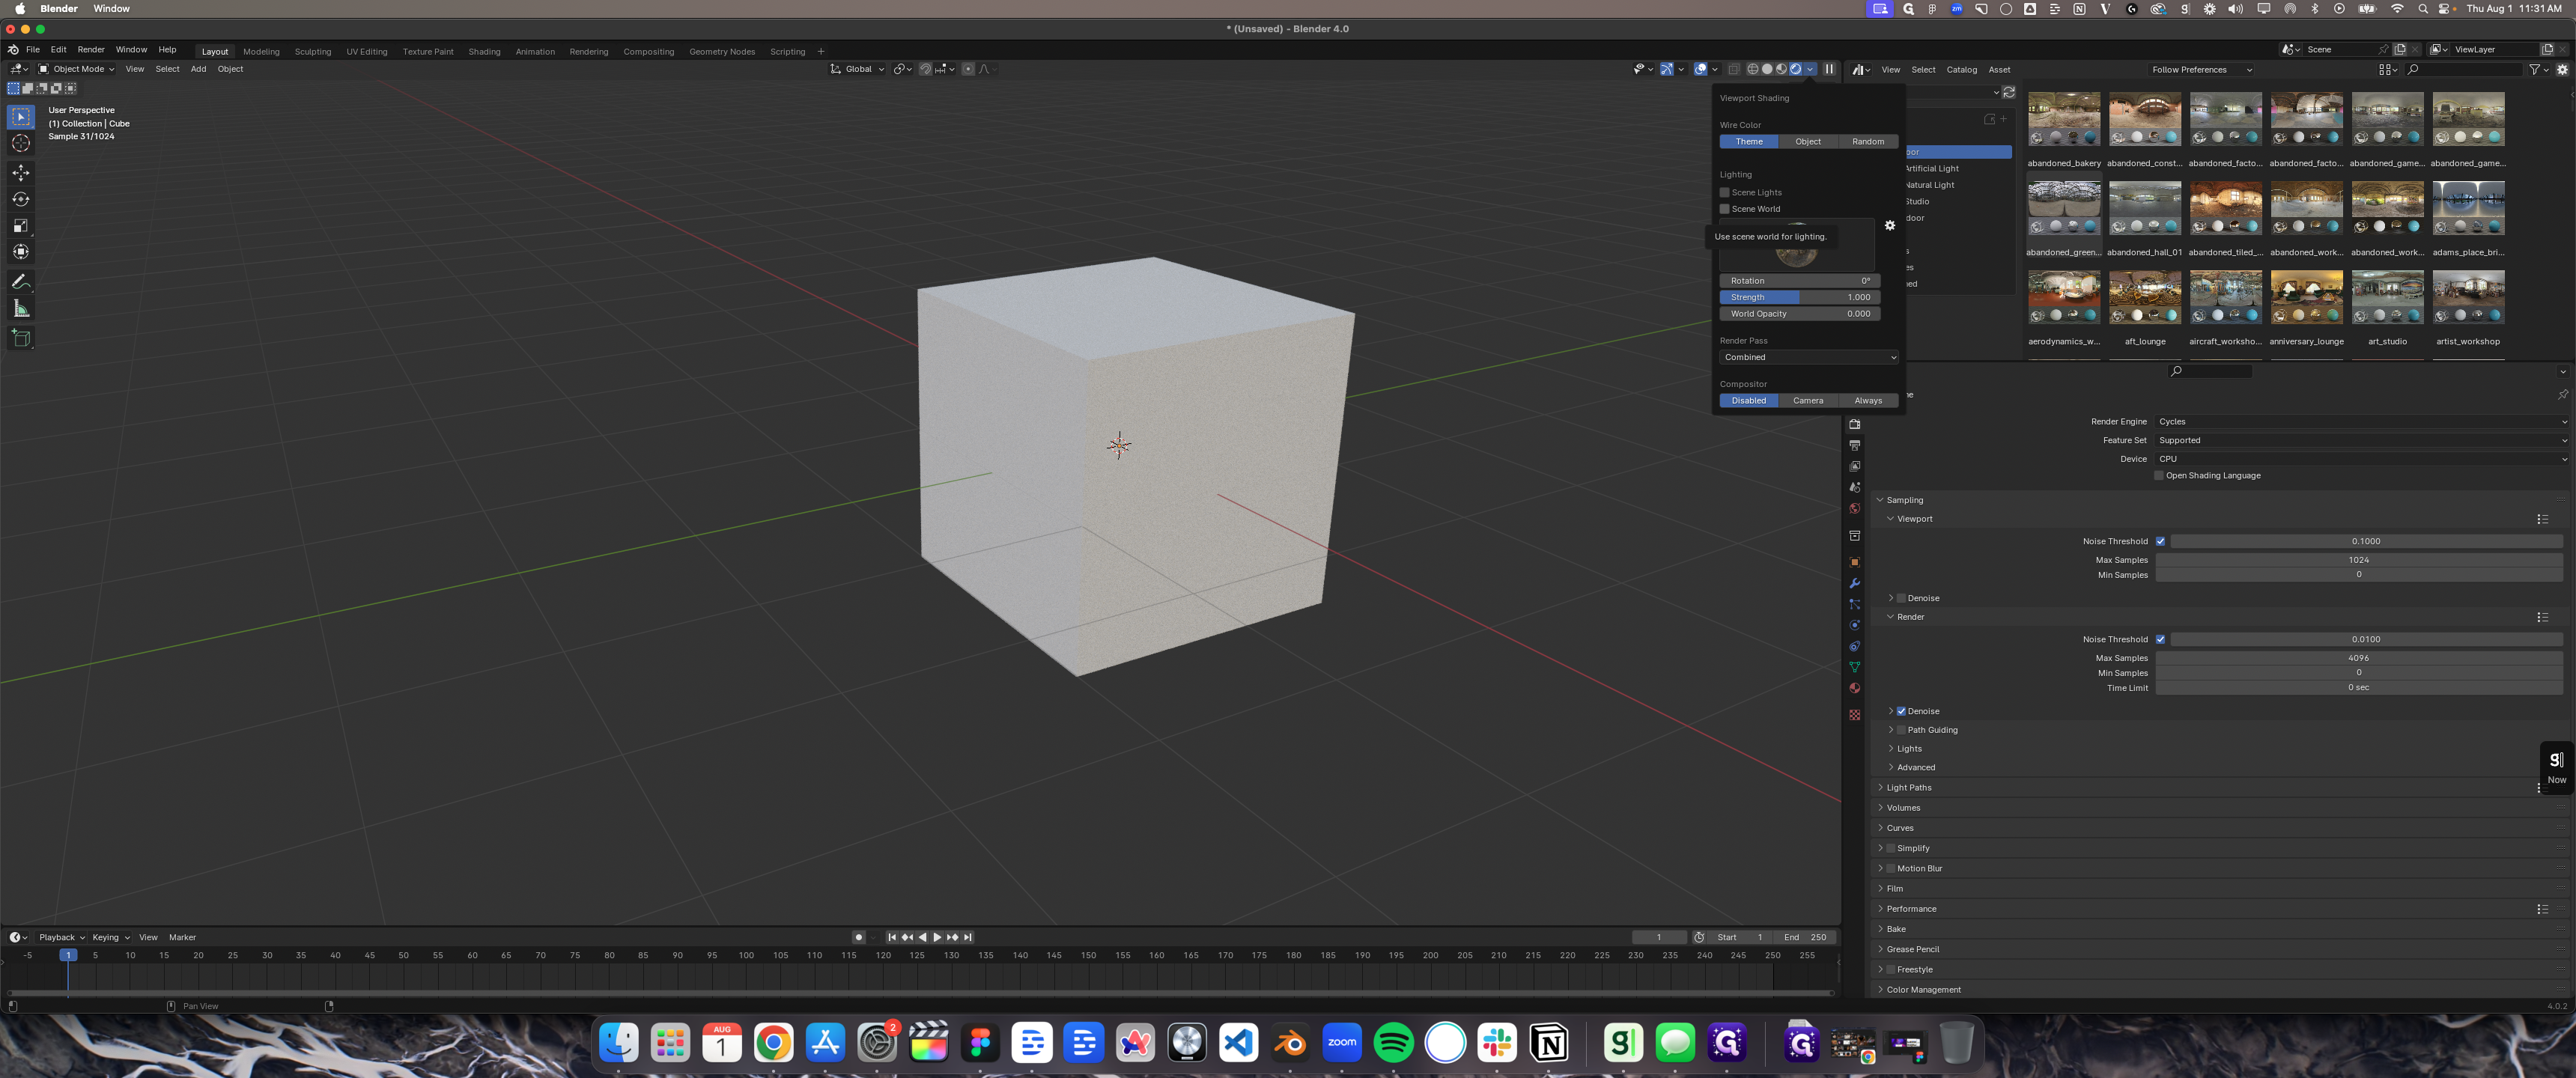Enable Open Shading Language checkbox
This screenshot has height=1078, width=2576.
tap(2159, 476)
